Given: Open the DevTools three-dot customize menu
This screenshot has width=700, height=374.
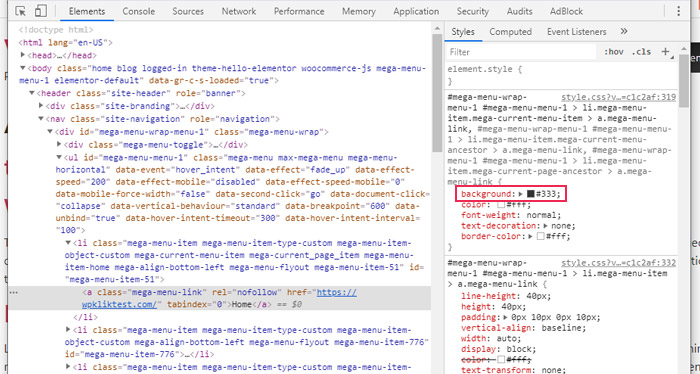Looking at the screenshot, I should pyautogui.click(x=679, y=11).
